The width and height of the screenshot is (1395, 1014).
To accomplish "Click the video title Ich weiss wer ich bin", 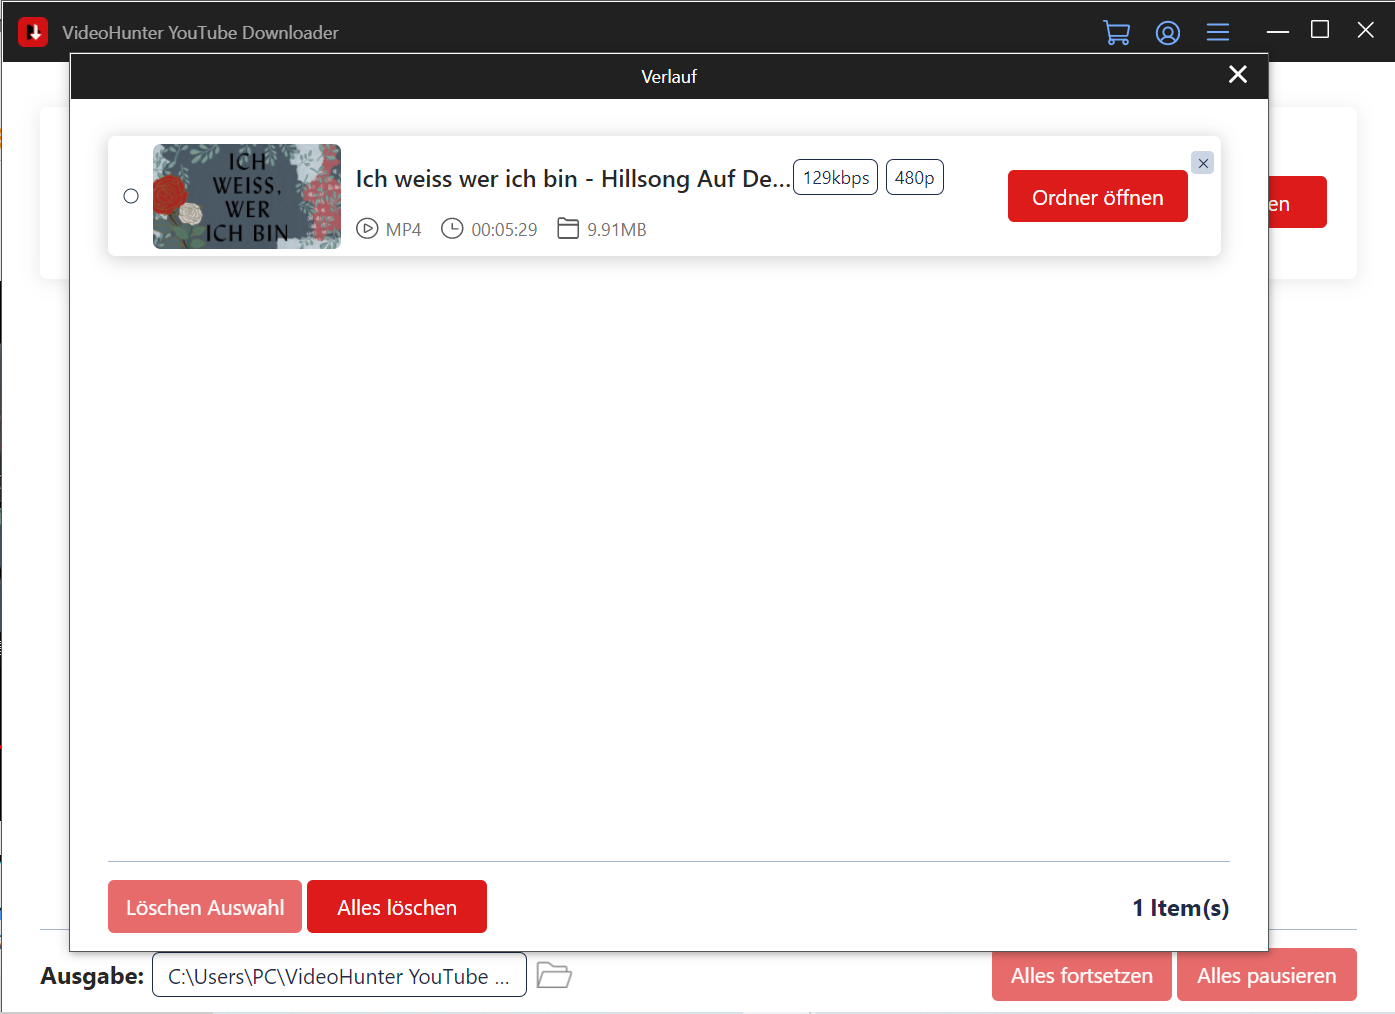I will pos(573,179).
